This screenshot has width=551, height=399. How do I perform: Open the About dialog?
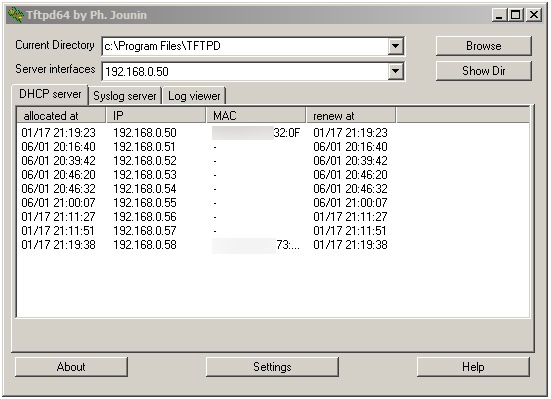(71, 367)
